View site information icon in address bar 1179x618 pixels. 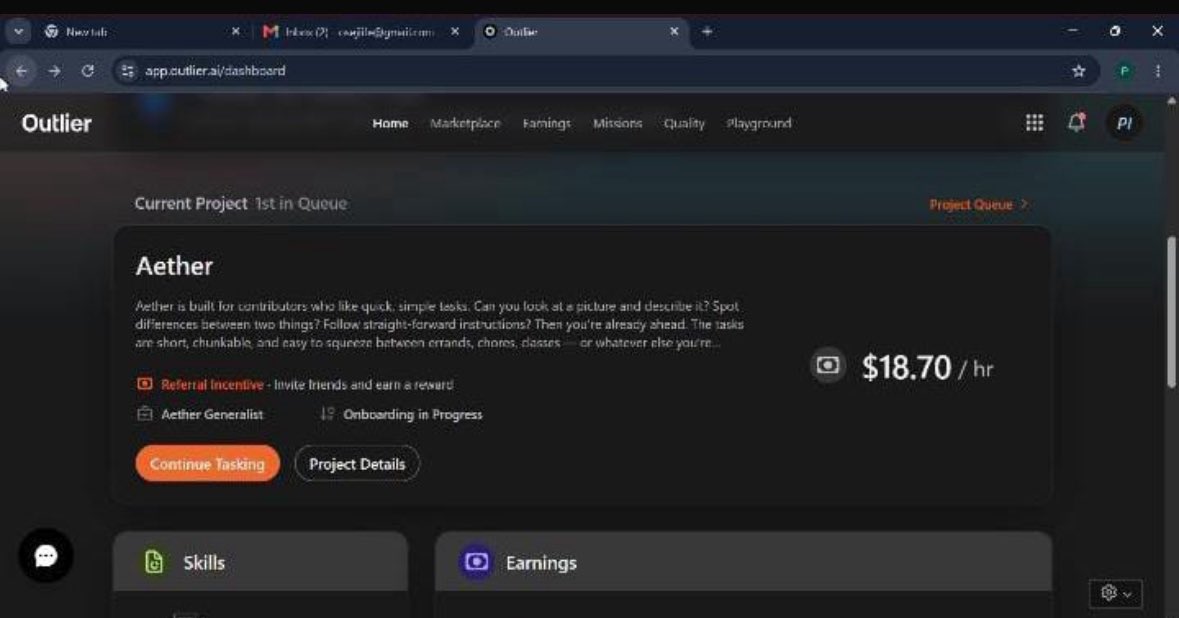pyautogui.click(x=128, y=71)
